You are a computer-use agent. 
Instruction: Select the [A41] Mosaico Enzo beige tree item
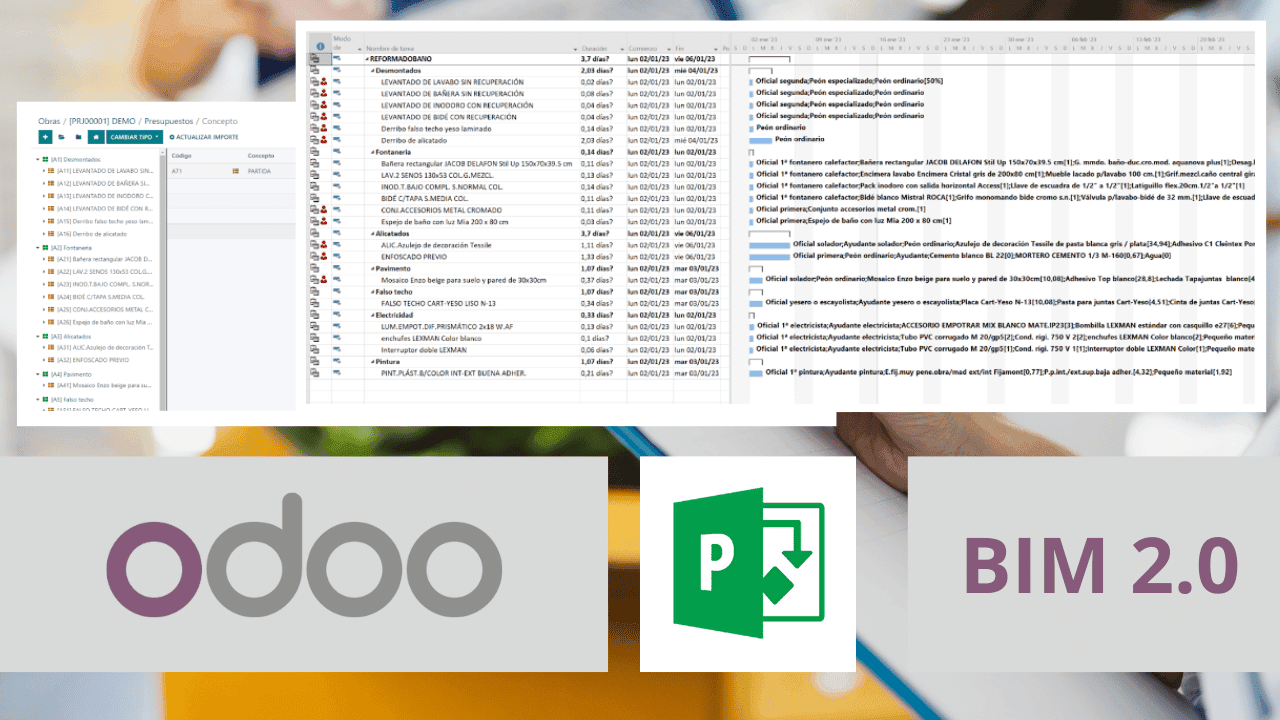(x=103, y=385)
